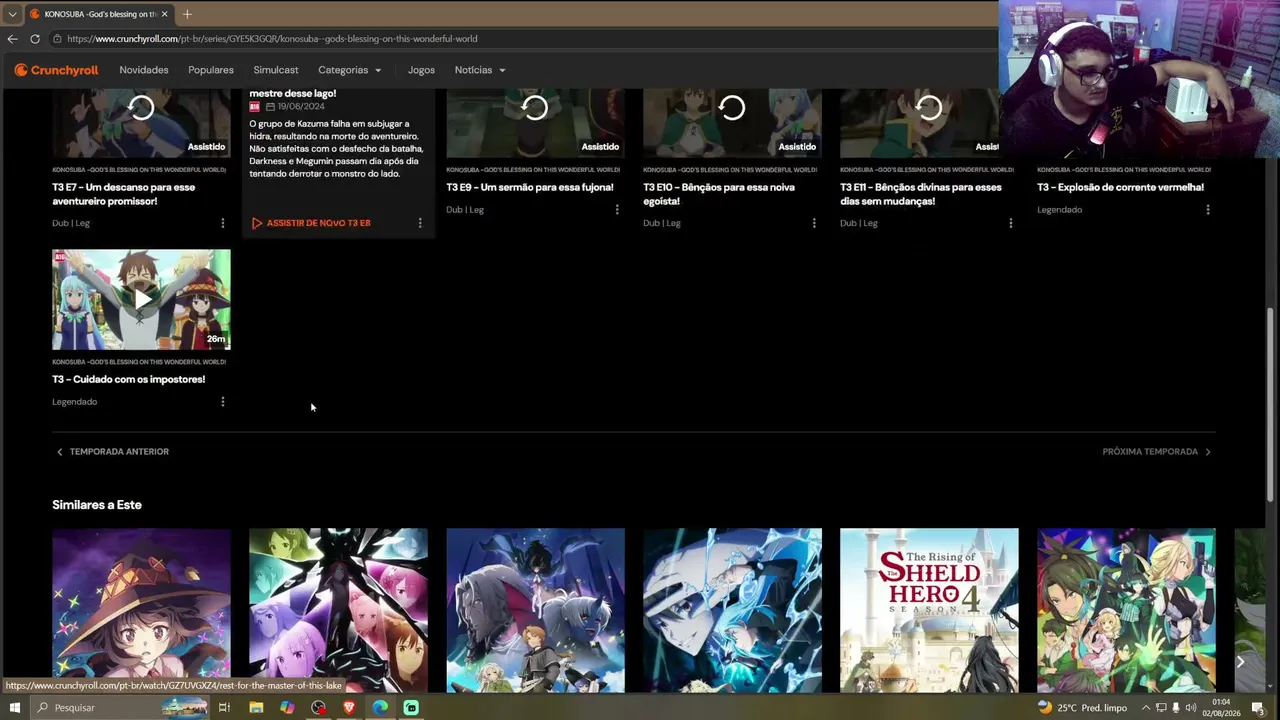1280x720 pixels.
Task: Open the Megumin witch-hat similar series poster
Action: tap(141, 610)
